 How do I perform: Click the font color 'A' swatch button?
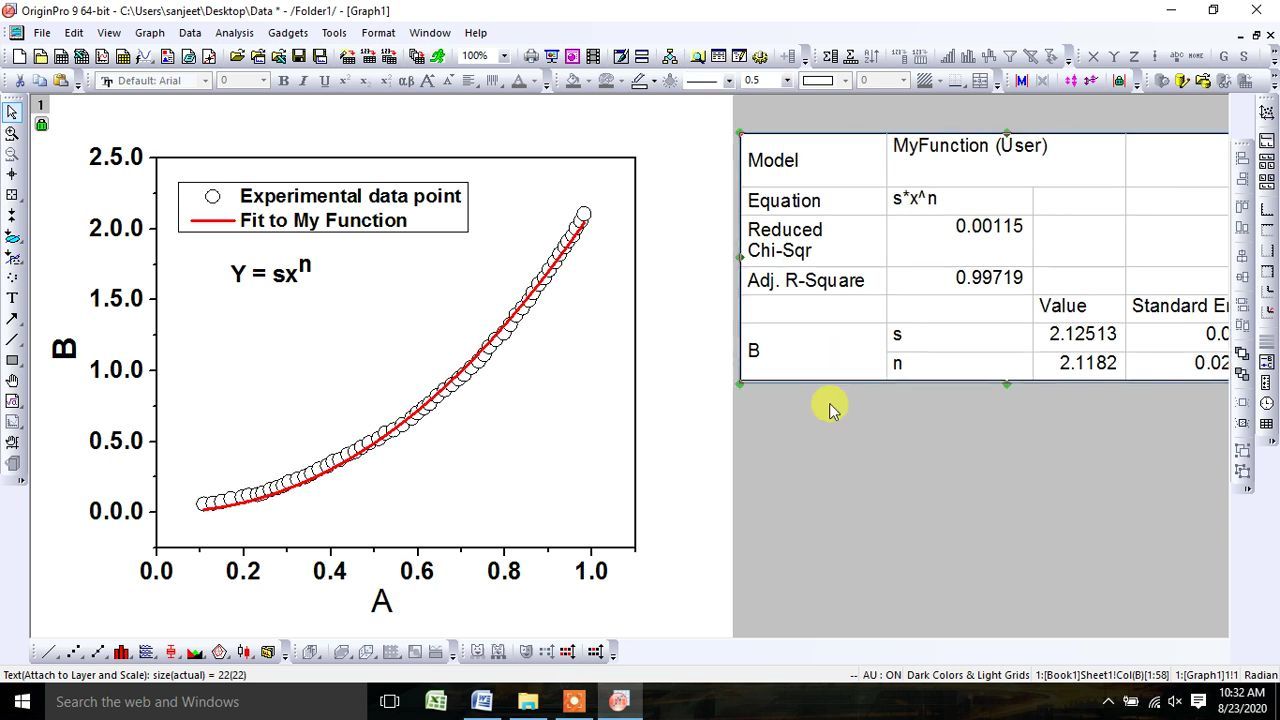point(518,80)
